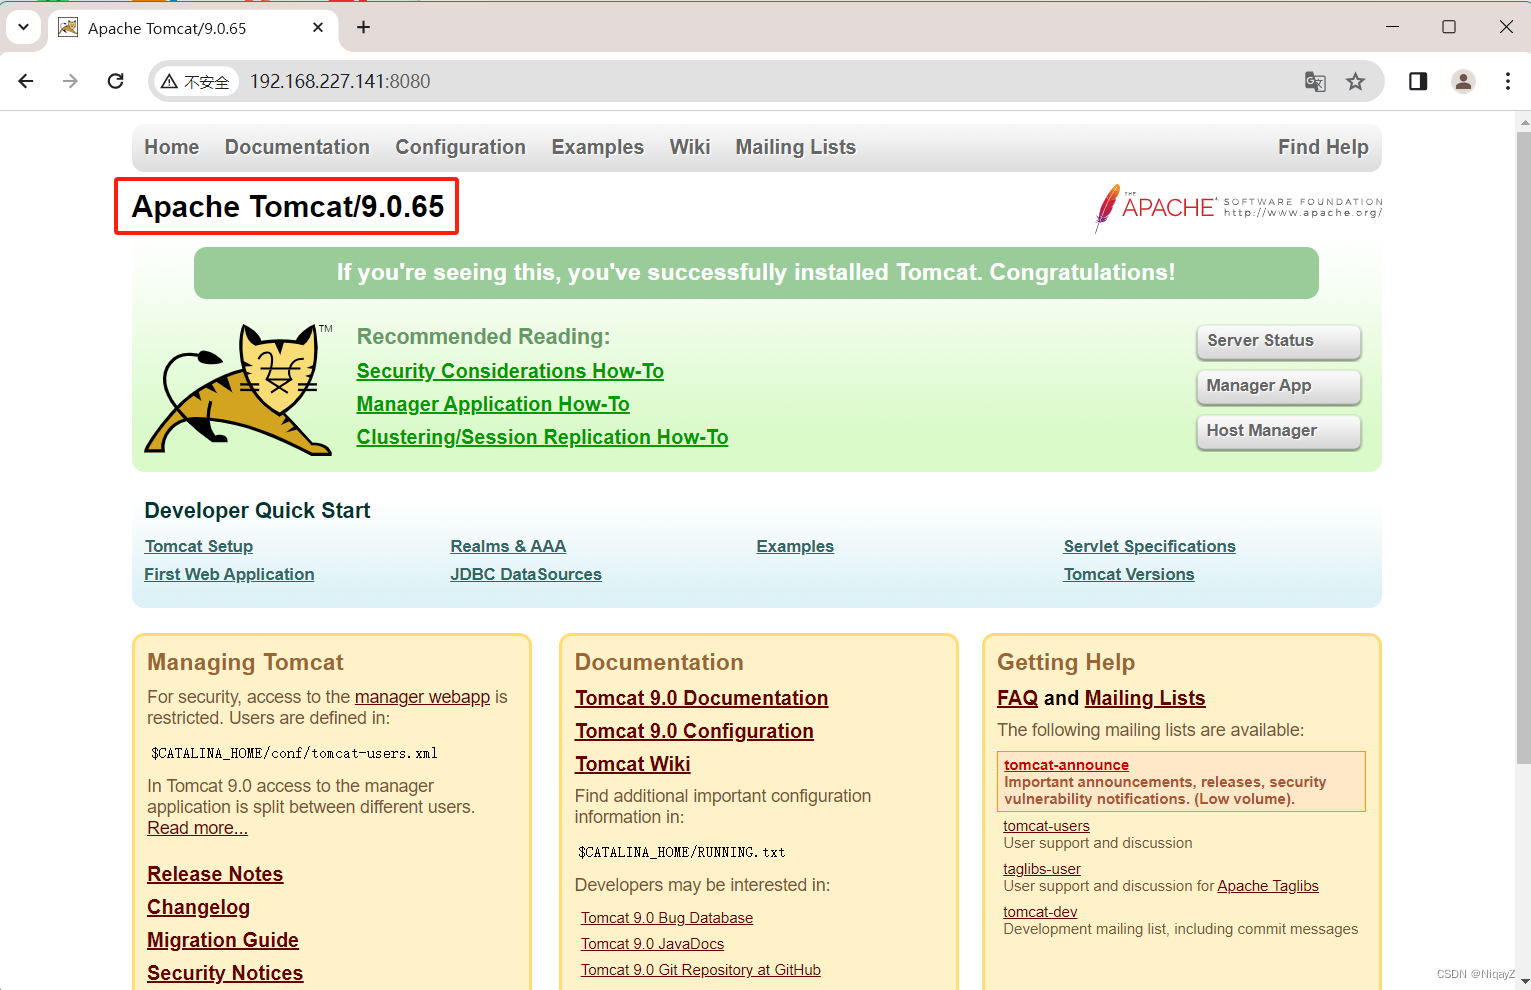Open the Security Notices link
1531x990 pixels.
click(x=225, y=973)
